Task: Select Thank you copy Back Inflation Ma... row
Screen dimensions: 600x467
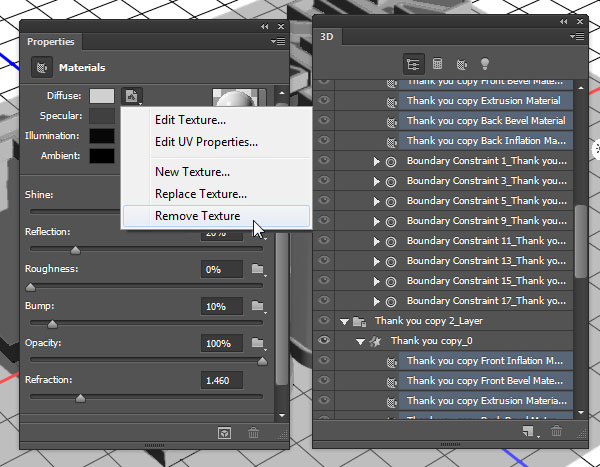Action: pyautogui.click(x=486, y=141)
